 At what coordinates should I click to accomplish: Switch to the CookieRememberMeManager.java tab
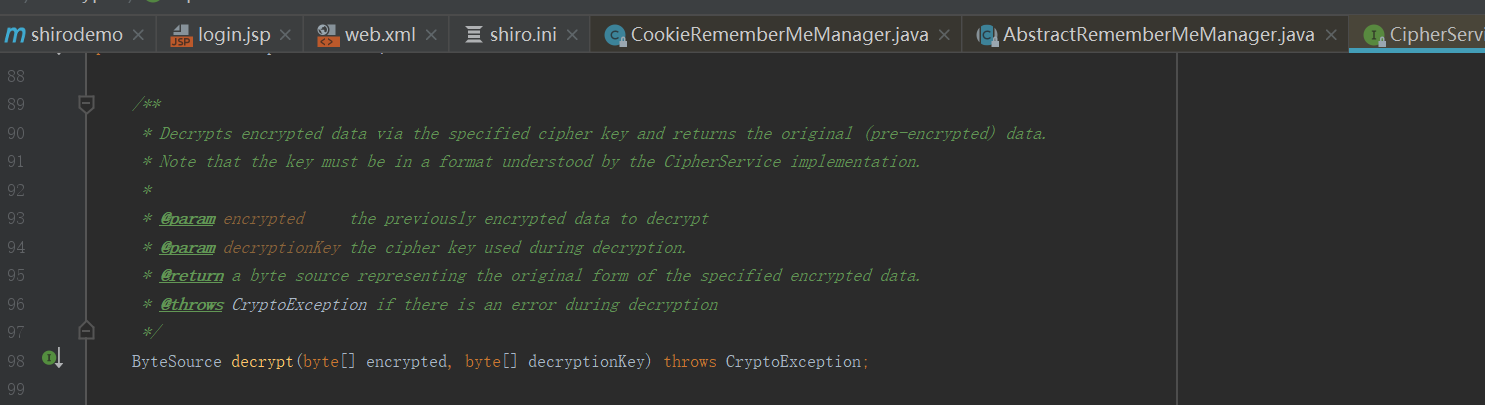pyautogui.click(x=779, y=36)
